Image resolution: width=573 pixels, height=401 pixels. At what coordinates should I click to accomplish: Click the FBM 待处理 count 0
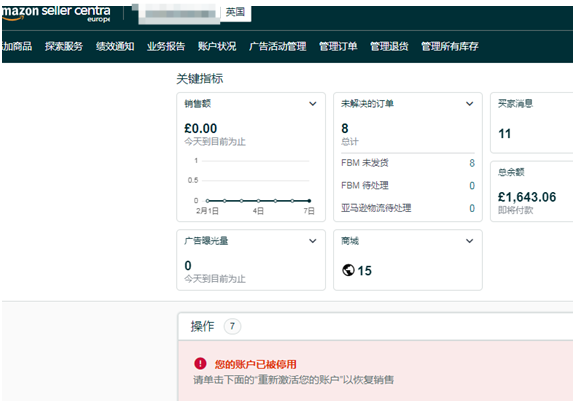472,186
